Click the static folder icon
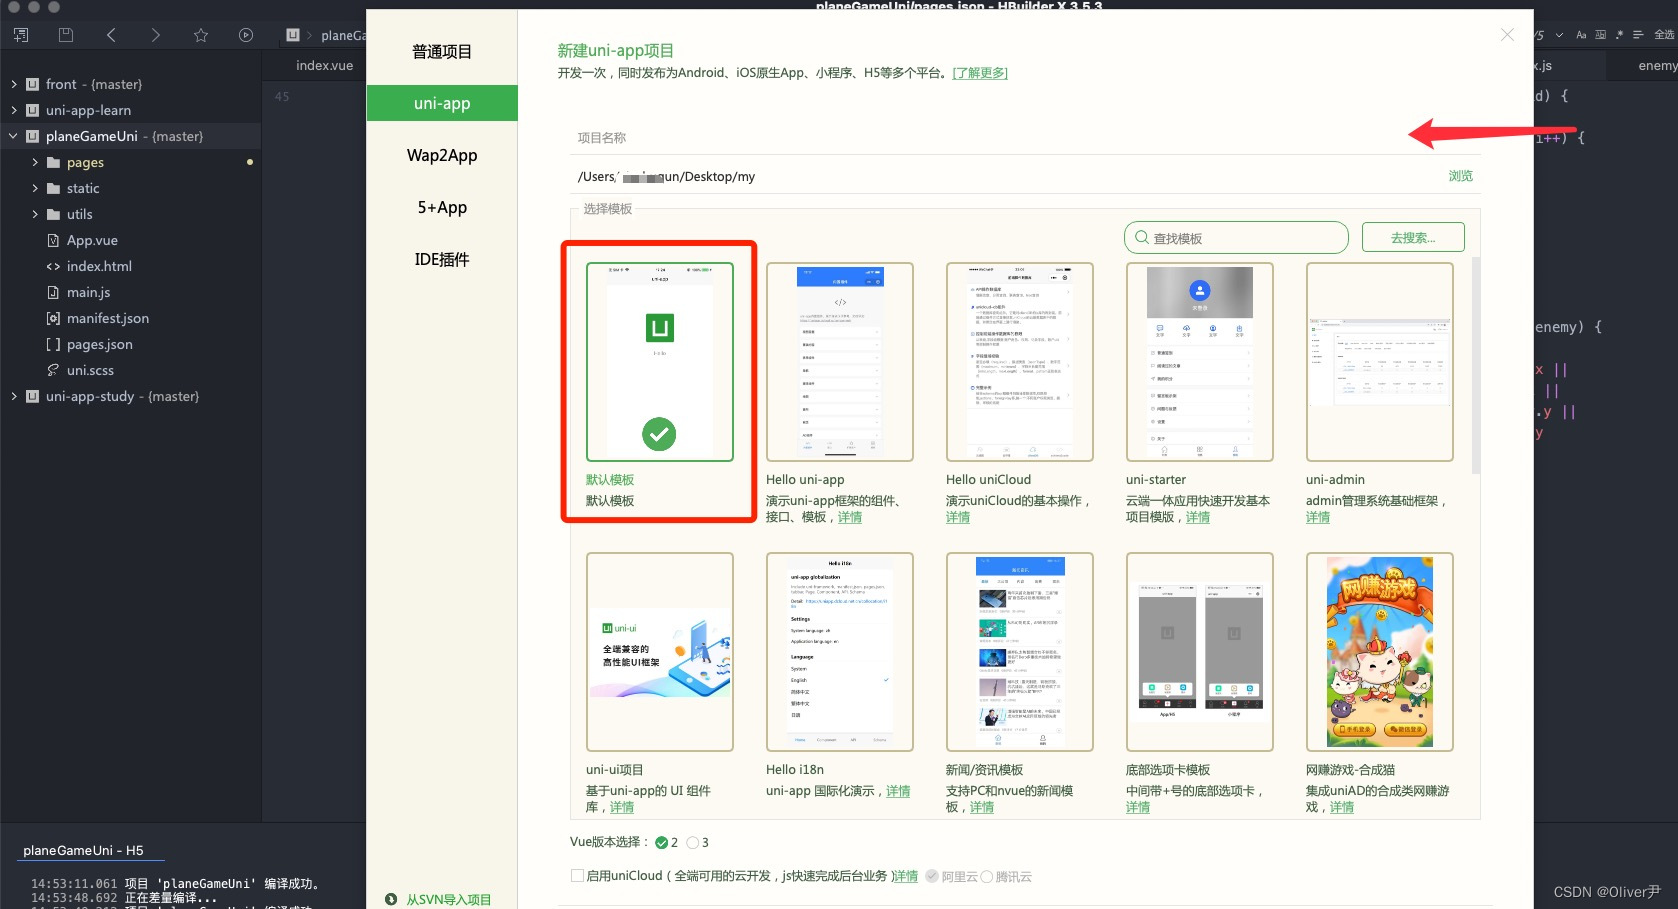This screenshot has height=909, width=1678. pyautogui.click(x=54, y=188)
